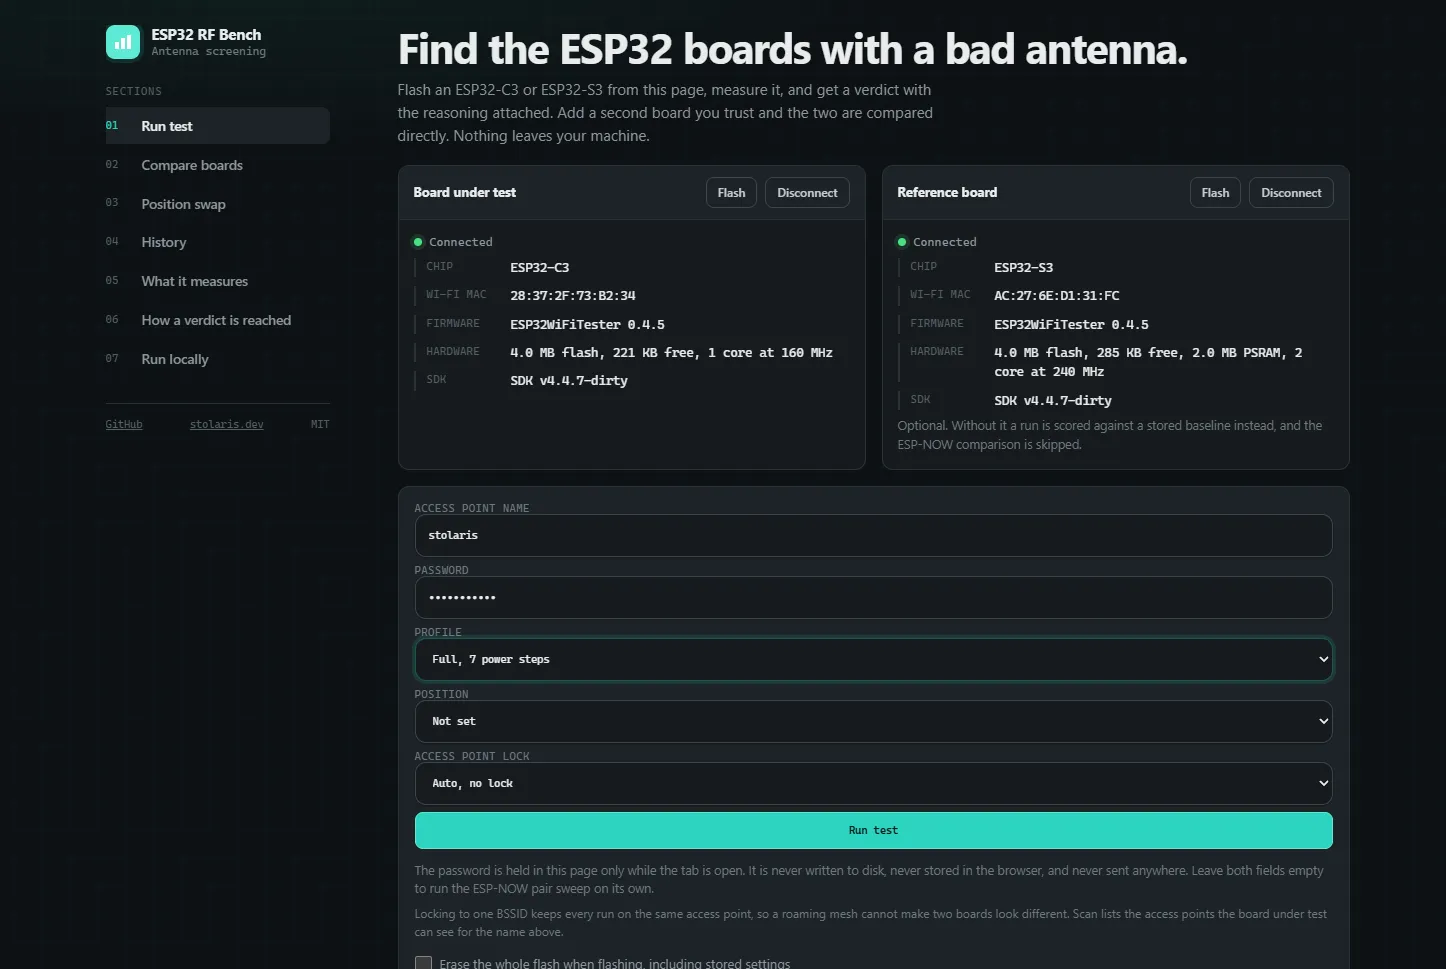Navigate to Run locally section
Viewport: 1446px width, 969px height.
click(217, 359)
